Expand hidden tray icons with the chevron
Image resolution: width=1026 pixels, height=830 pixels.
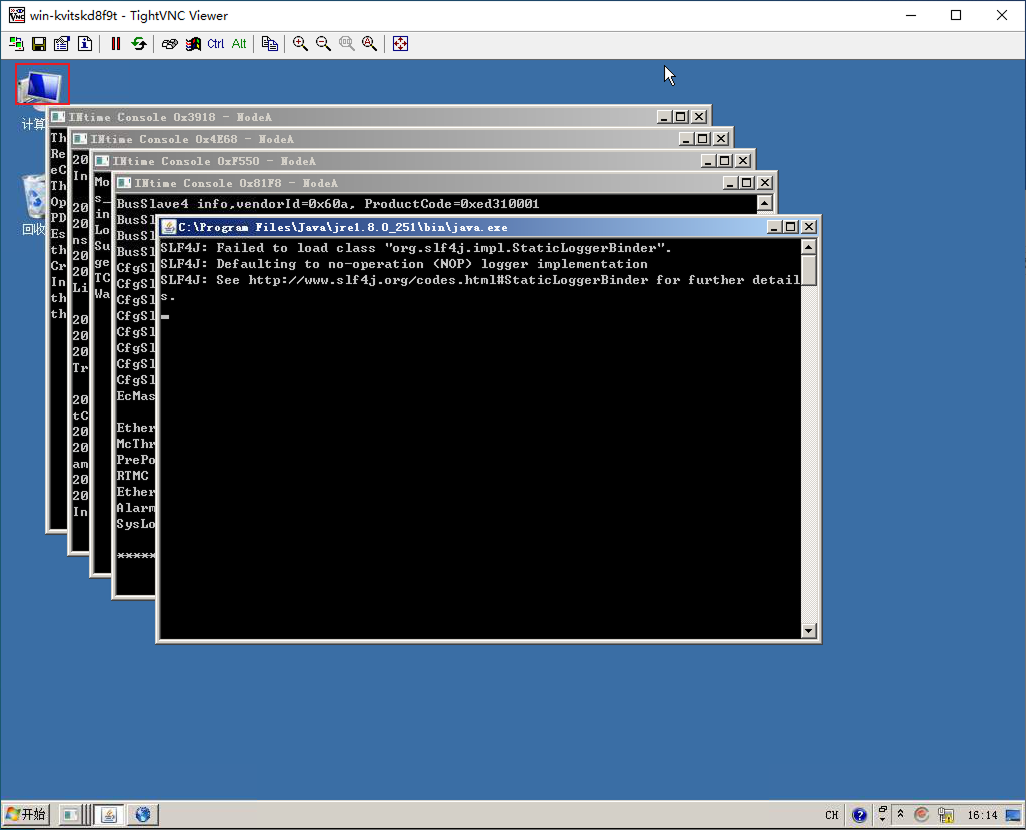click(900, 815)
